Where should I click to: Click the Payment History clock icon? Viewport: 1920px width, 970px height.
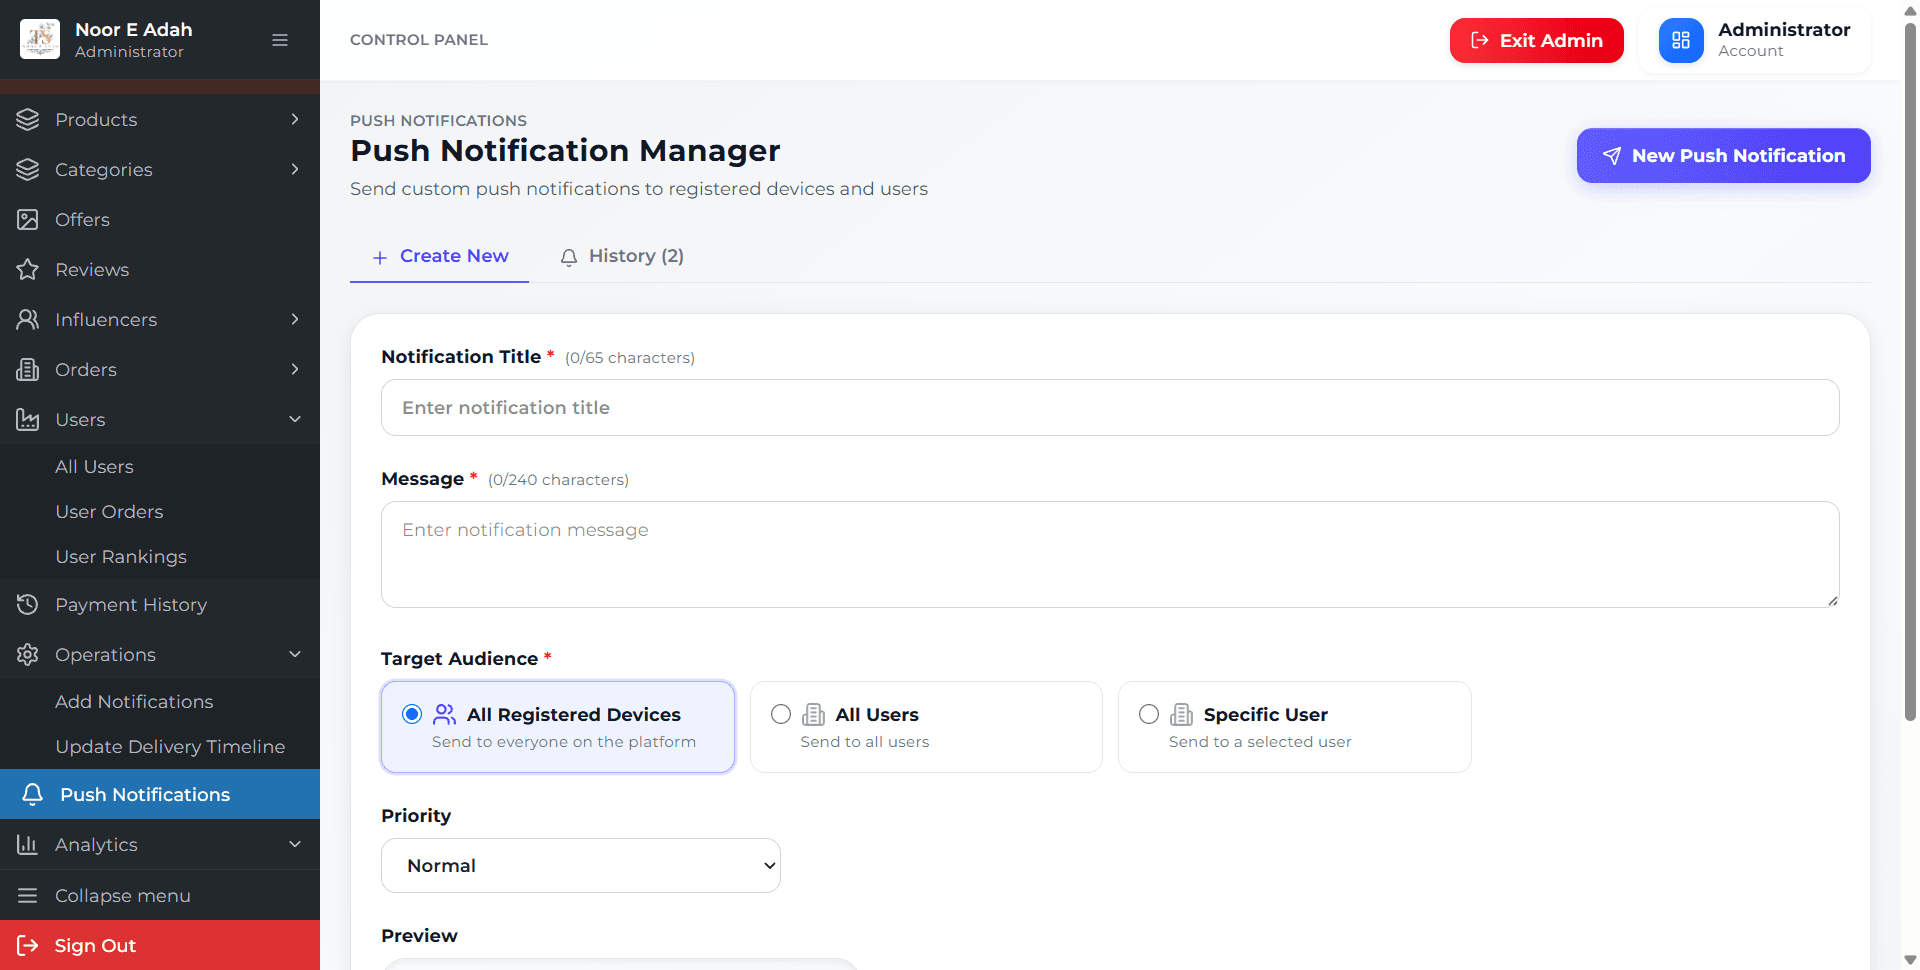coord(28,604)
